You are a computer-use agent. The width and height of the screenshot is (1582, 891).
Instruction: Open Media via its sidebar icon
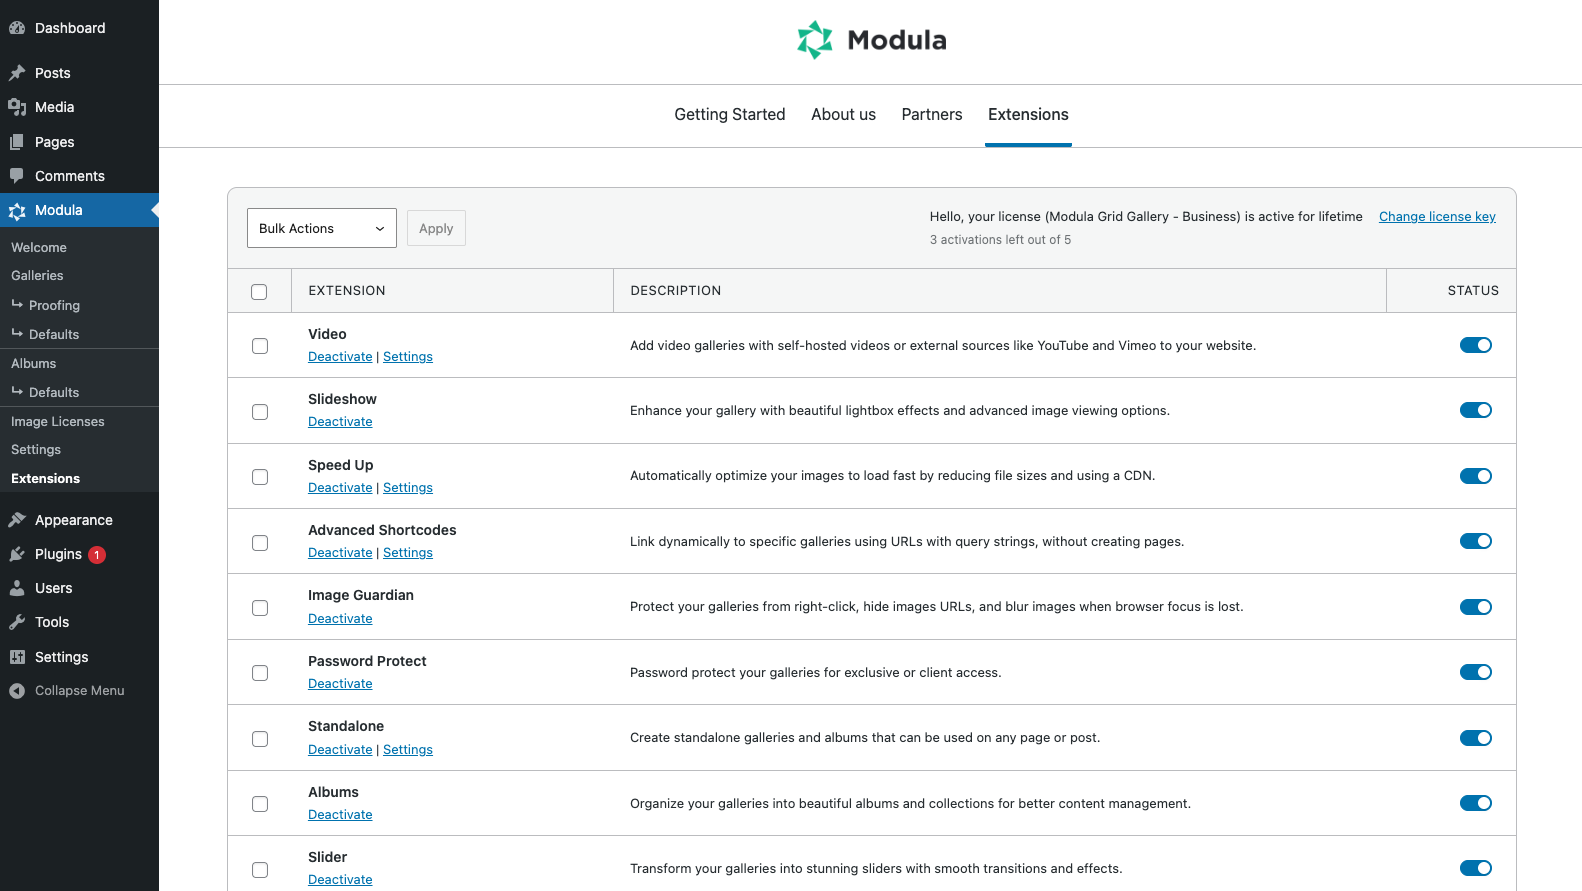(17, 107)
